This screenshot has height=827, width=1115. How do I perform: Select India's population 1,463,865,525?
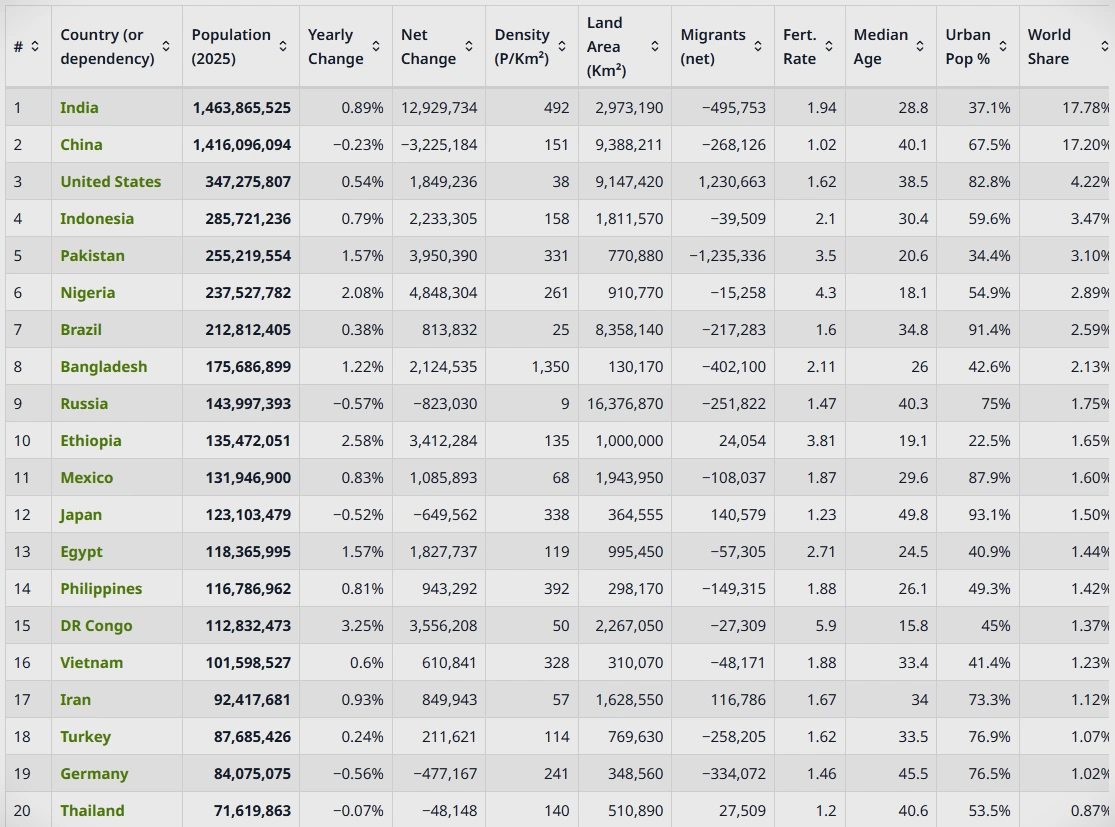click(242, 107)
